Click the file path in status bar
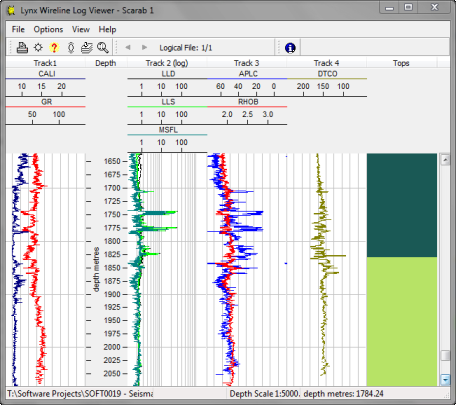456x405 pixels. click(x=80, y=394)
